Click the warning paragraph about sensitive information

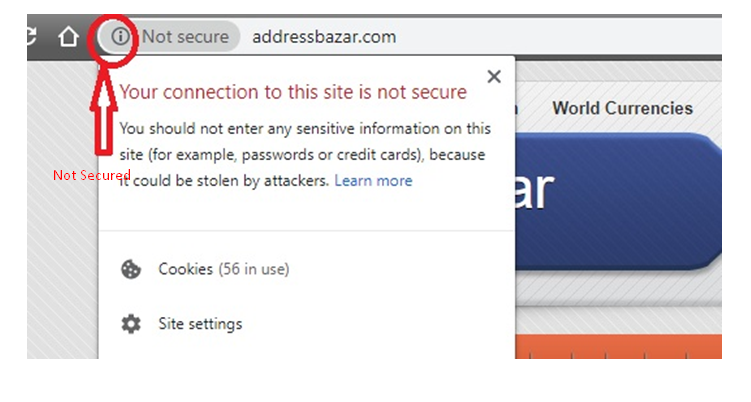[x=300, y=154]
